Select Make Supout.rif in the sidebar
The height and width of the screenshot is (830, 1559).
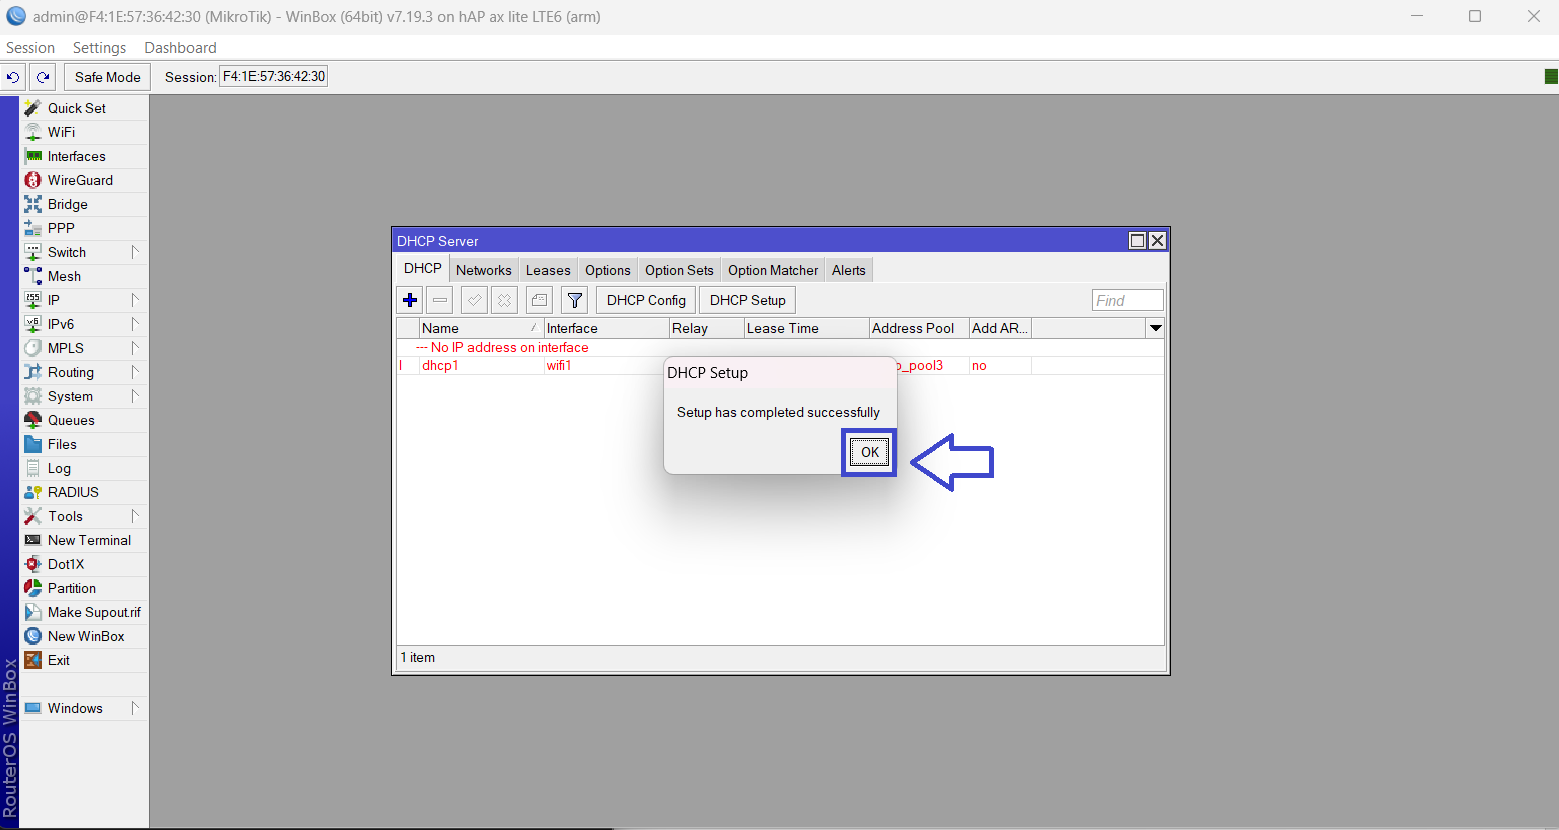(84, 612)
